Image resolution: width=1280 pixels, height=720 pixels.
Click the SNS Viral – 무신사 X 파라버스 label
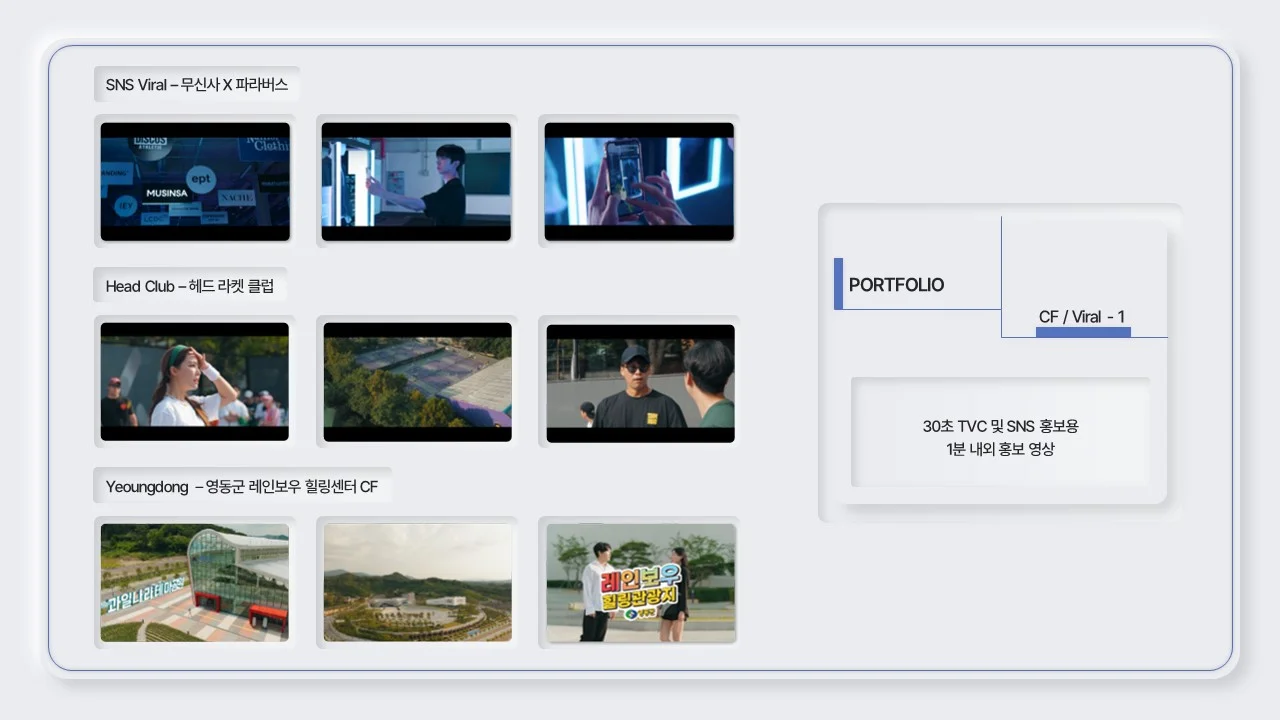pyautogui.click(x=197, y=85)
